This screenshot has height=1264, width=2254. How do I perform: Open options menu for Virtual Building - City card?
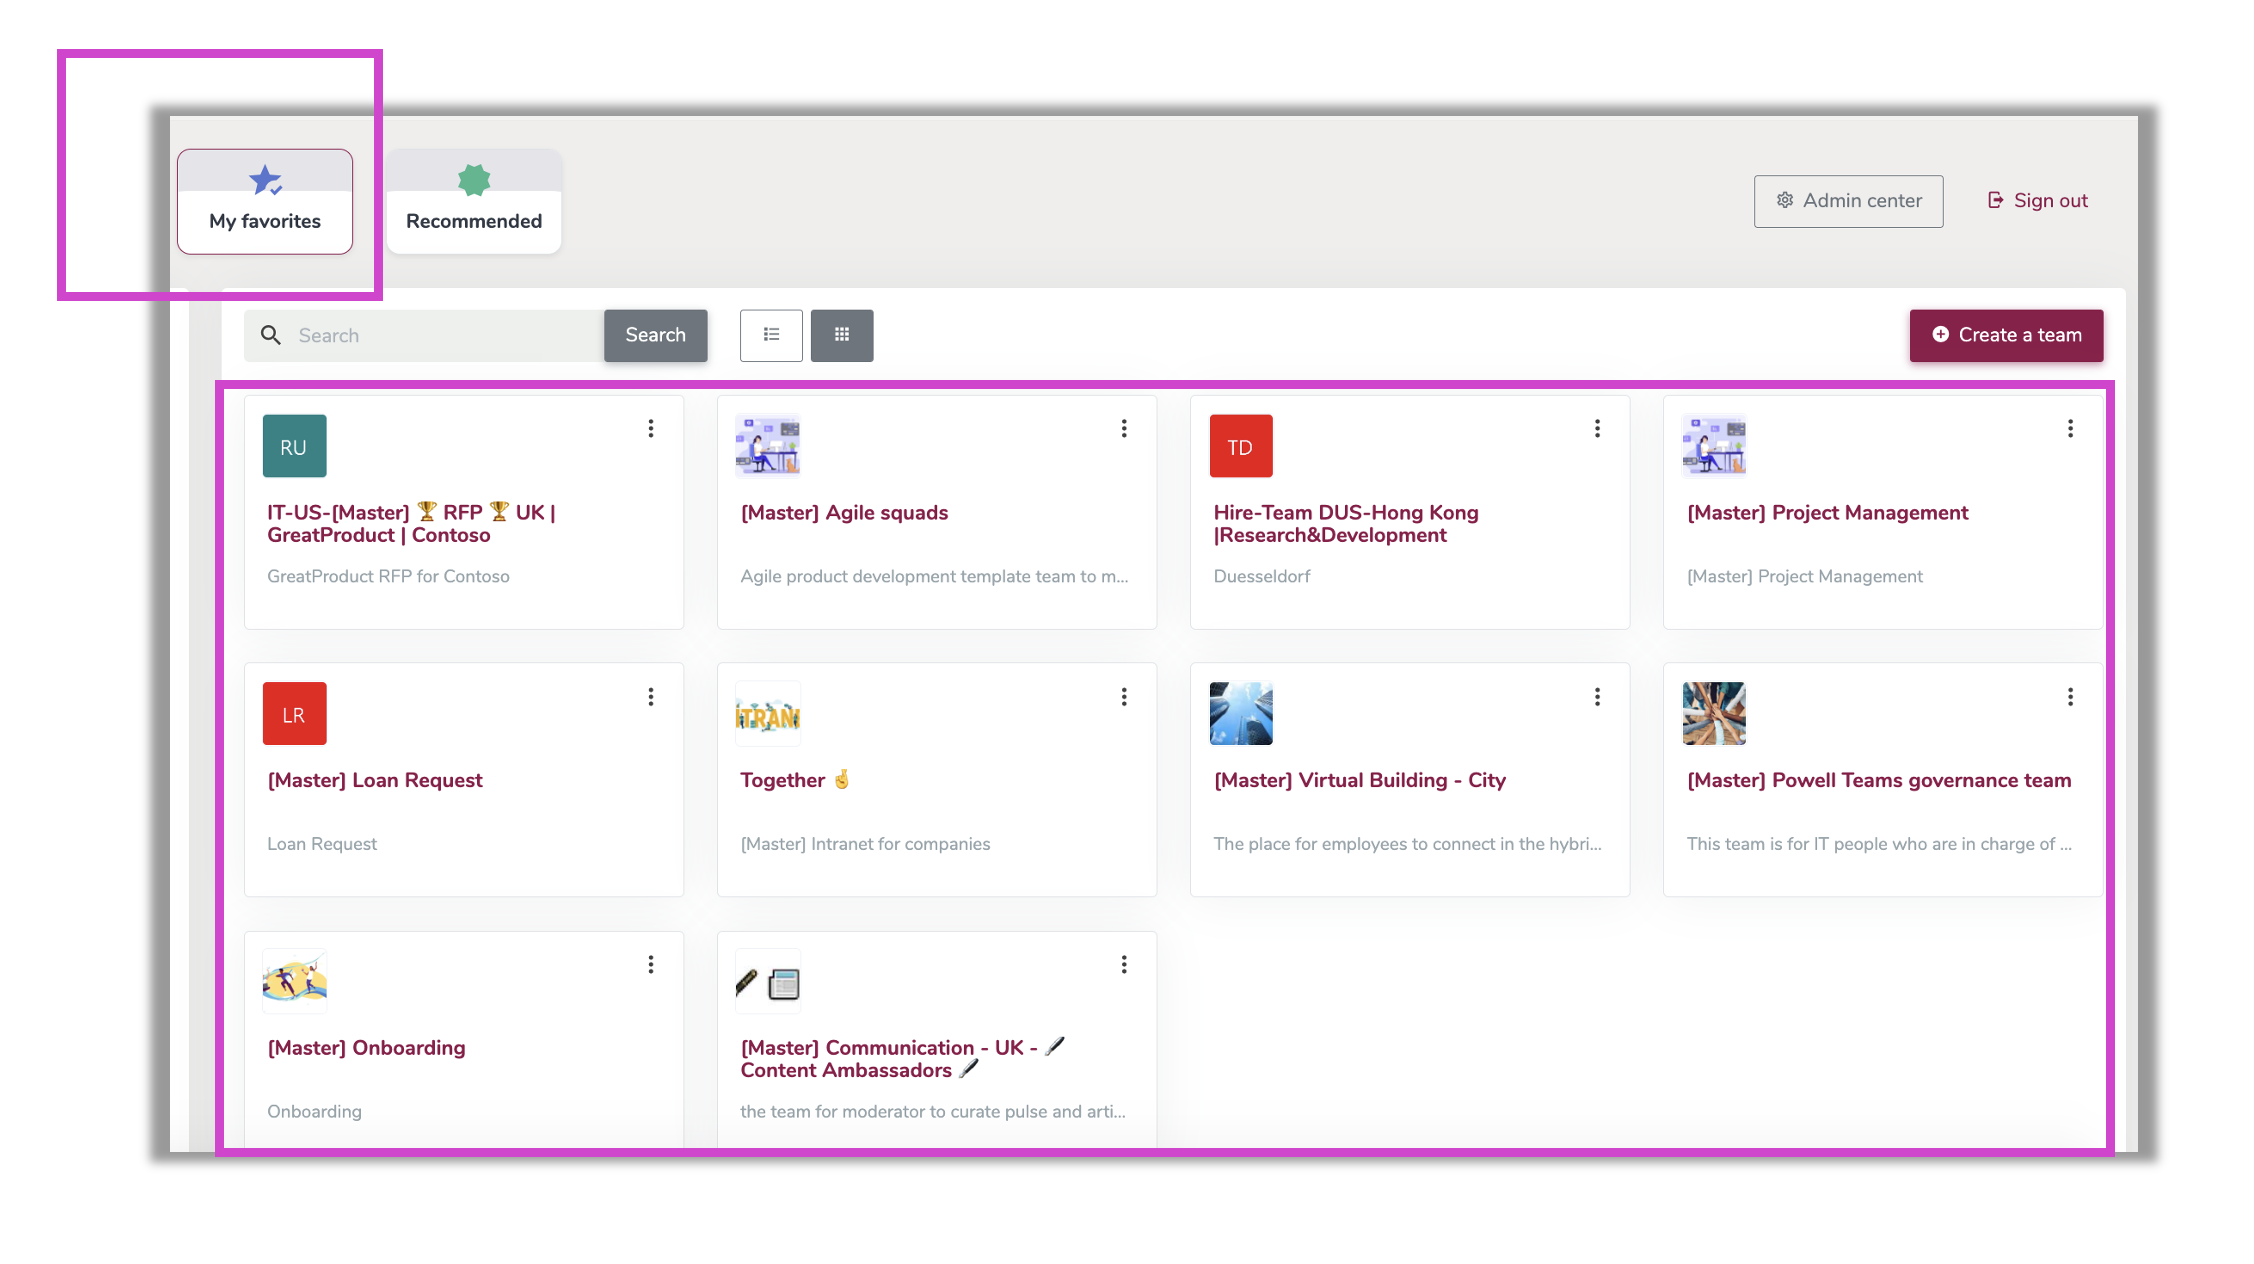pos(1597,696)
